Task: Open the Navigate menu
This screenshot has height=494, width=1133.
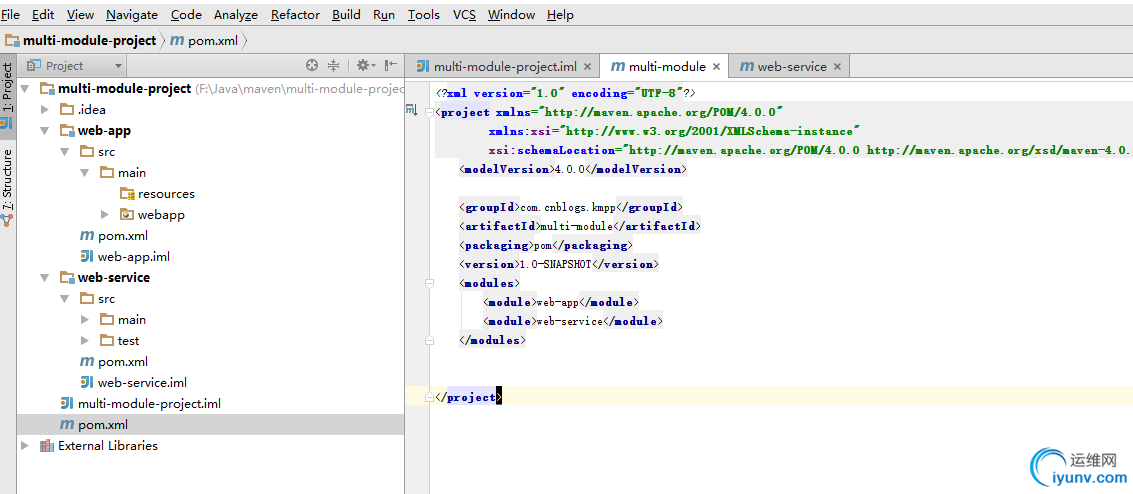Action: click(132, 14)
